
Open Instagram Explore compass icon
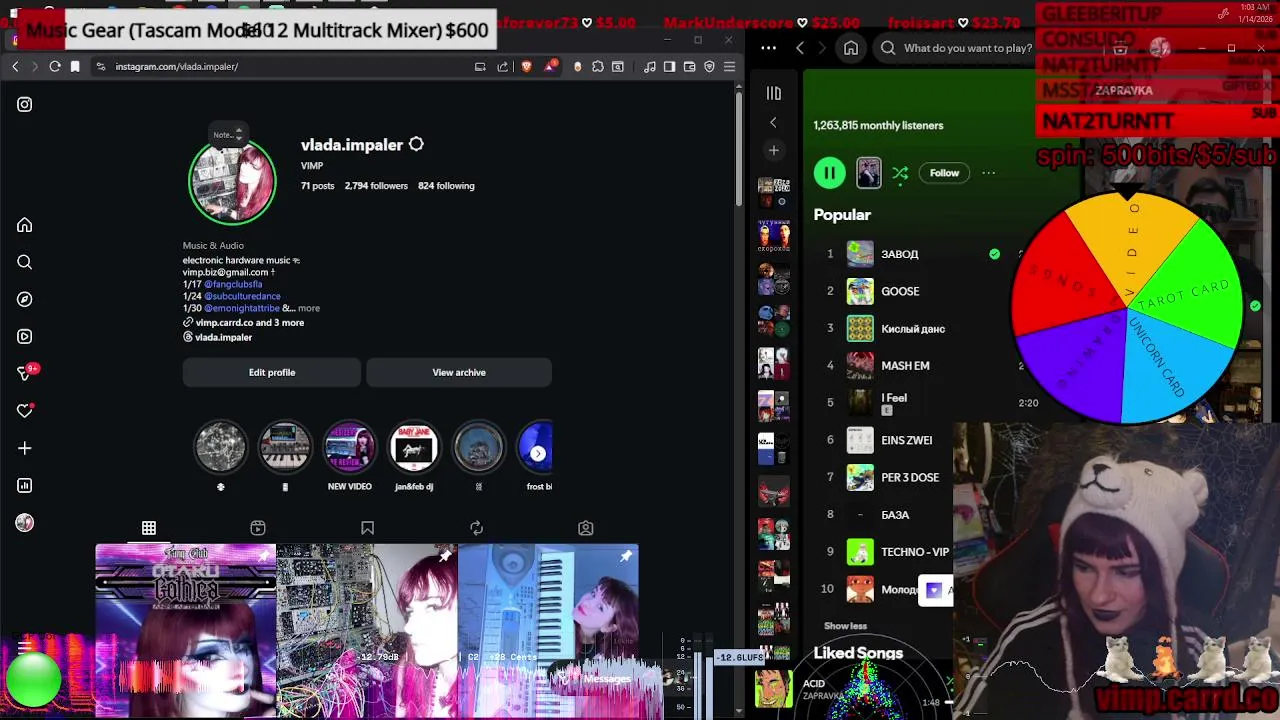click(x=24, y=299)
